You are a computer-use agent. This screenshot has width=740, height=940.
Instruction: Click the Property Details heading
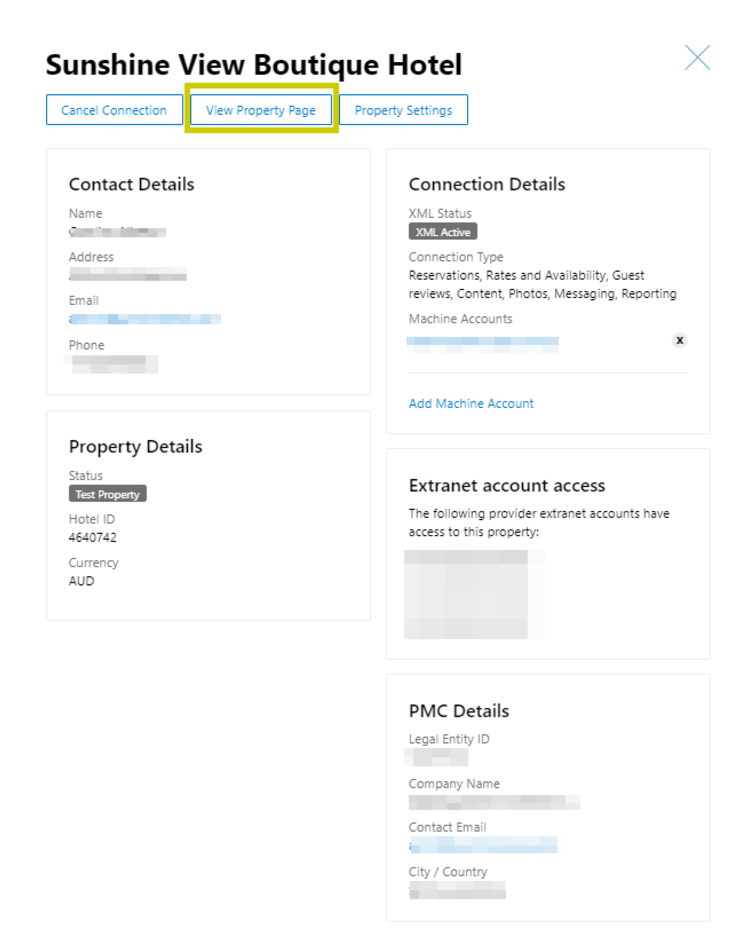pos(135,446)
